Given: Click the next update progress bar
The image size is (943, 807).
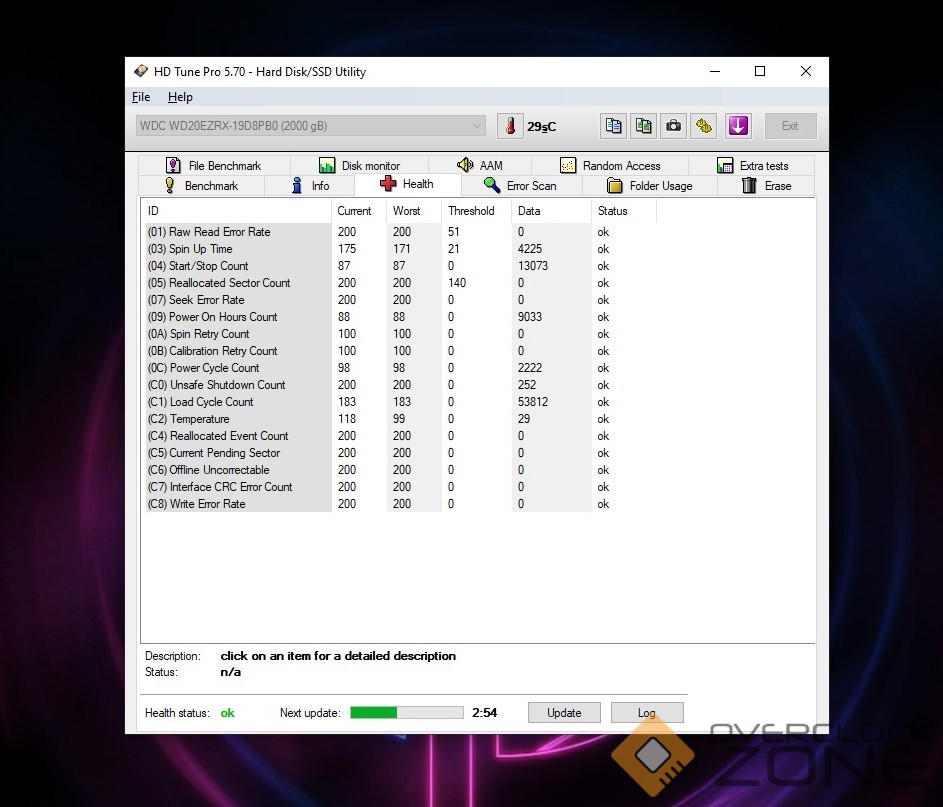Looking at the screenshot, I should [406, 713].
